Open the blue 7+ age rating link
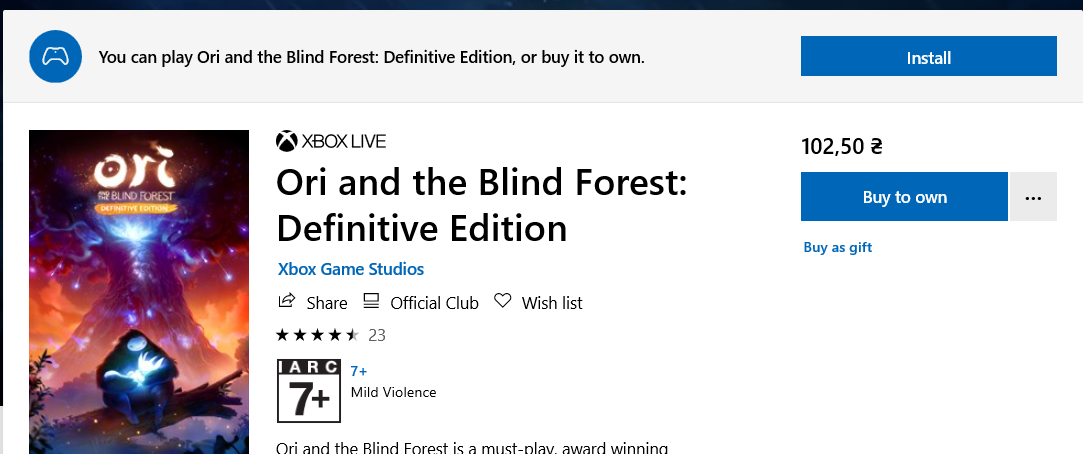Screen dimensions: 1083x454 point(359,370)
